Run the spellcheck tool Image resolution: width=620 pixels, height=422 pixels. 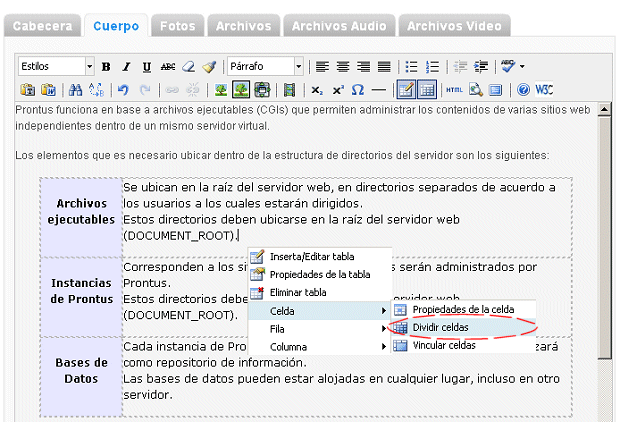pos(508,66)
